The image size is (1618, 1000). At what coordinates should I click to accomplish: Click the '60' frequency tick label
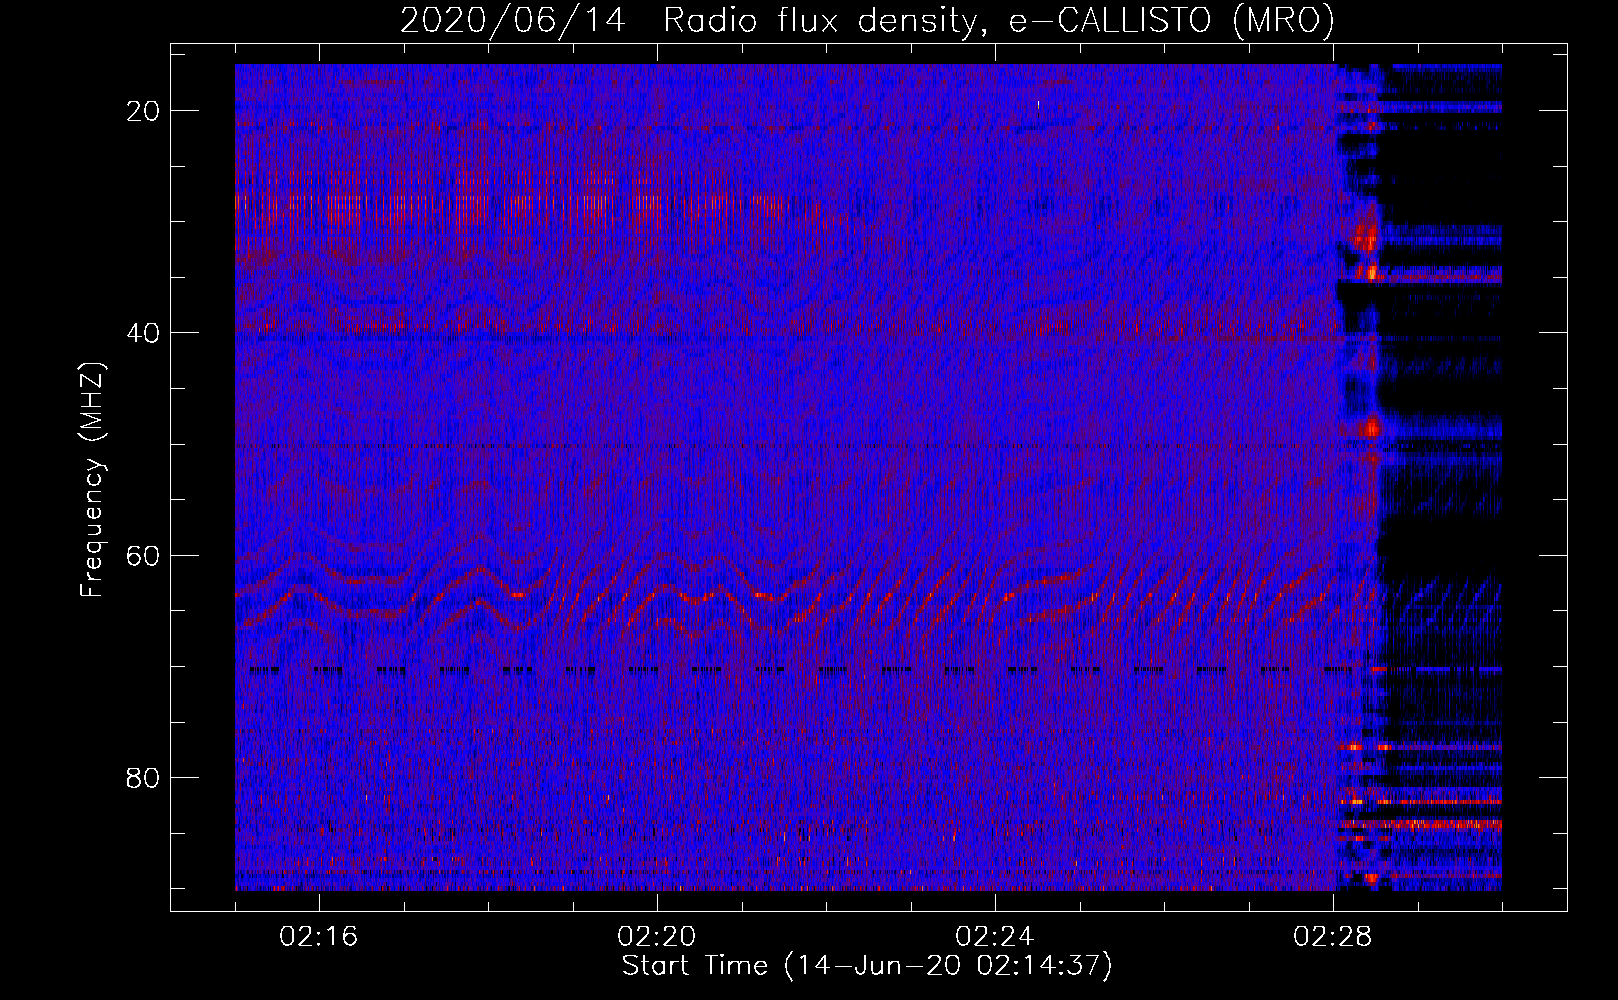(143, 555)
